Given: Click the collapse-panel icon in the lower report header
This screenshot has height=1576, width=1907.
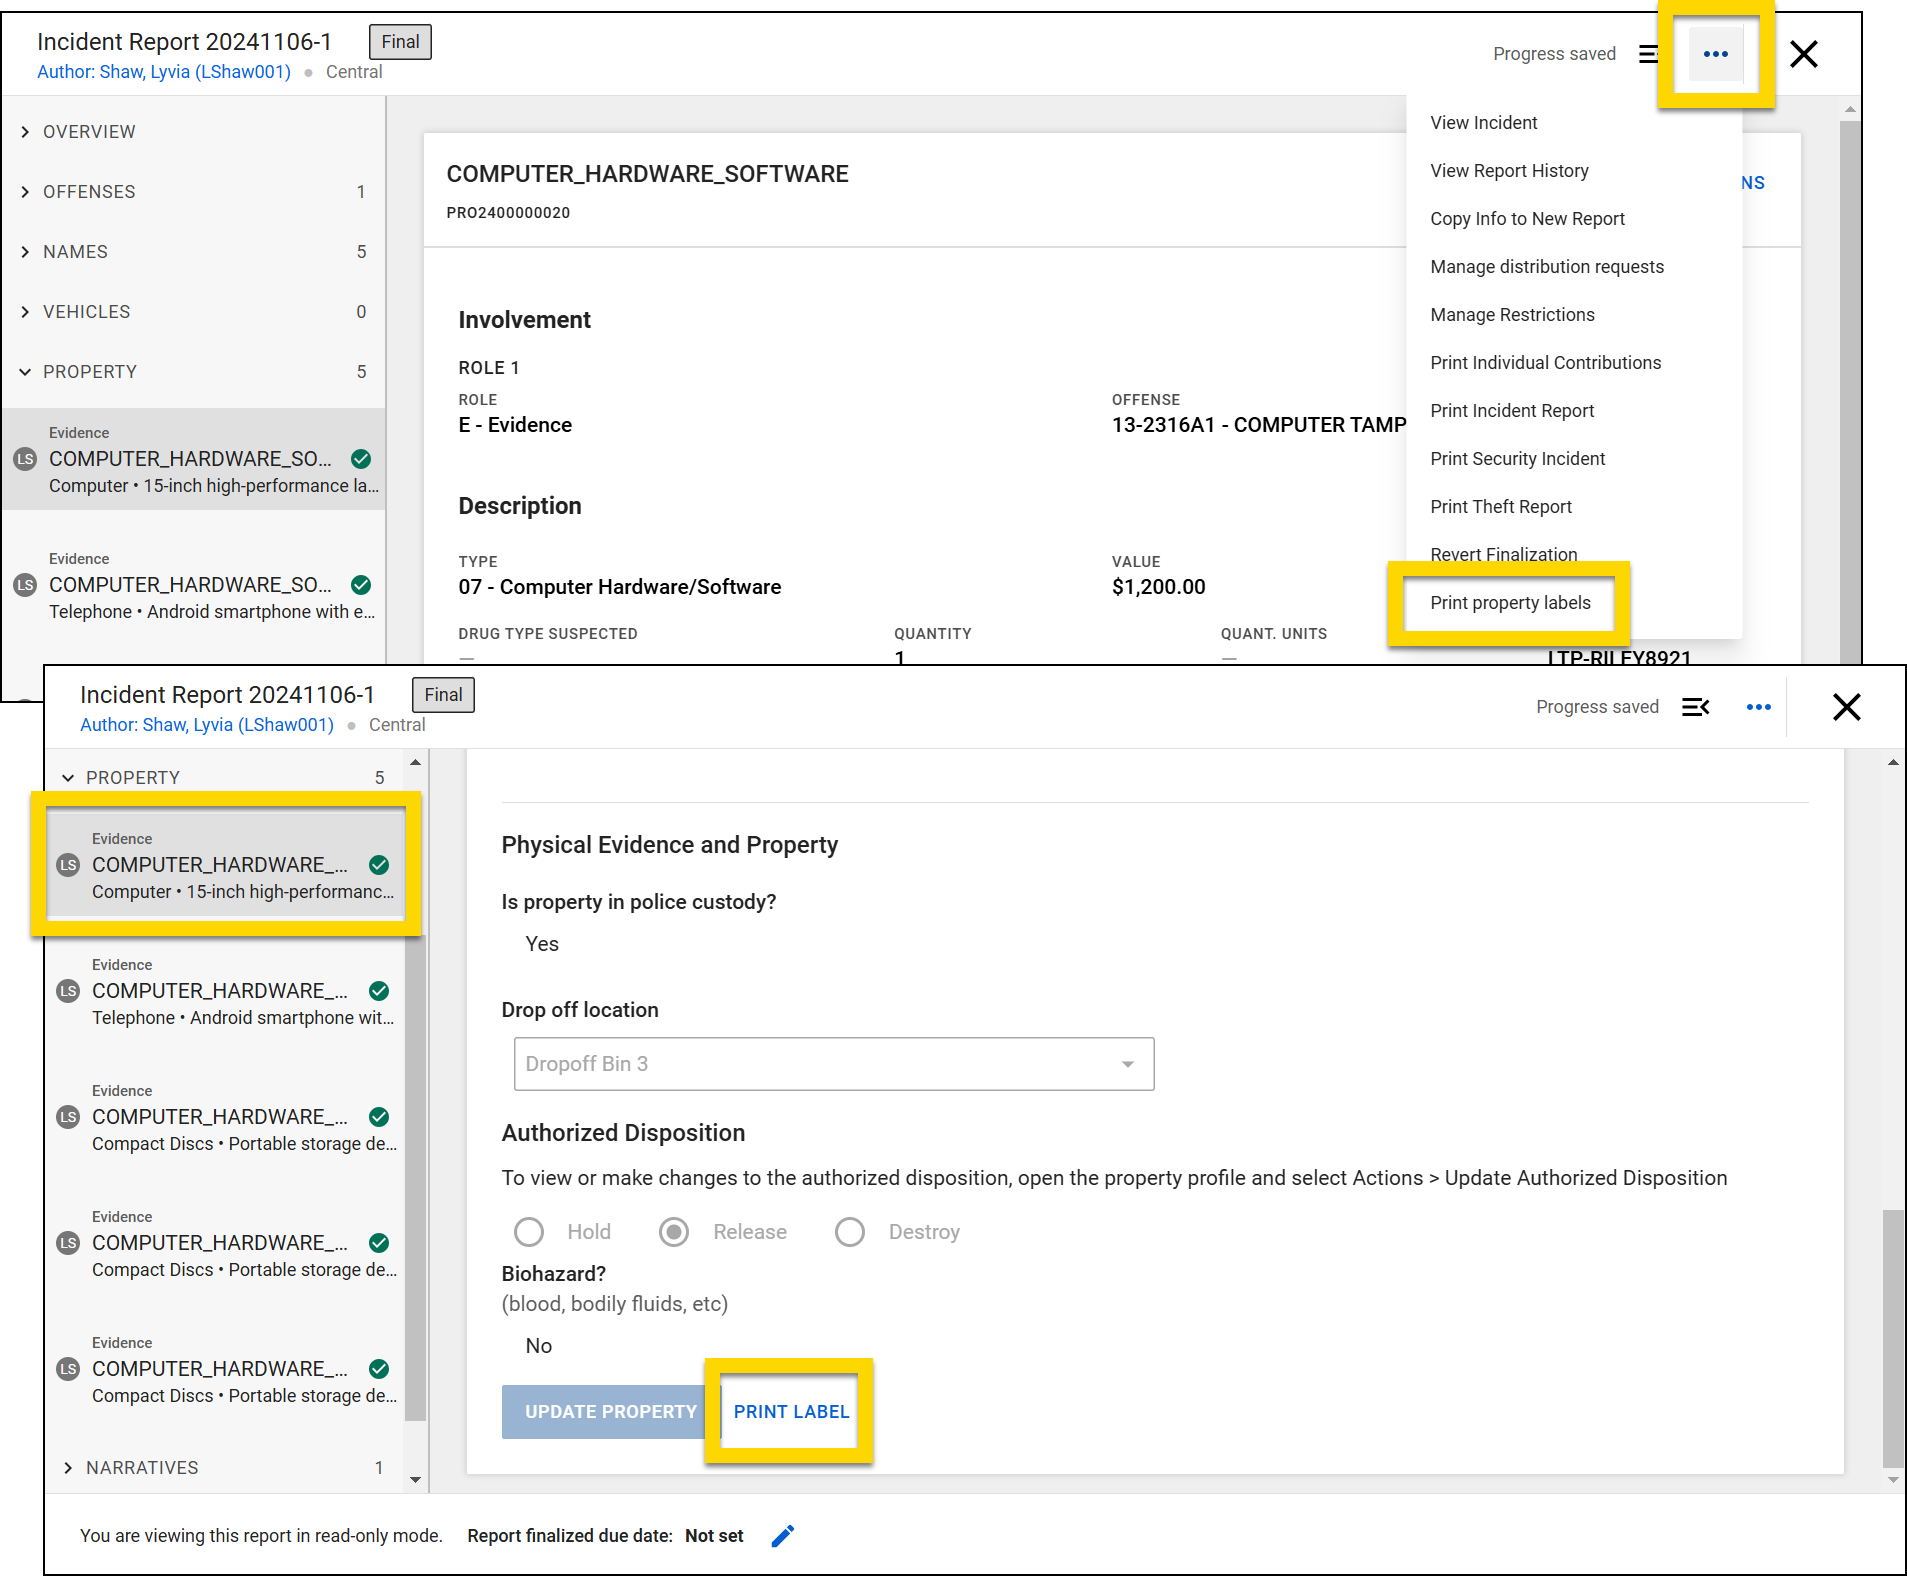Looking at the screenshot, I should click(1696, 707).
